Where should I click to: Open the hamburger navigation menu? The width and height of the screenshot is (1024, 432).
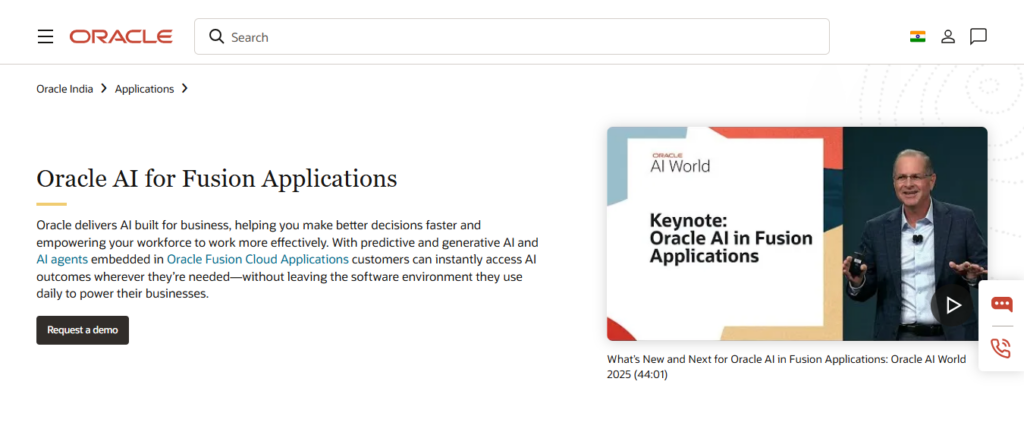pyautogui.click(x=45, y=37)
